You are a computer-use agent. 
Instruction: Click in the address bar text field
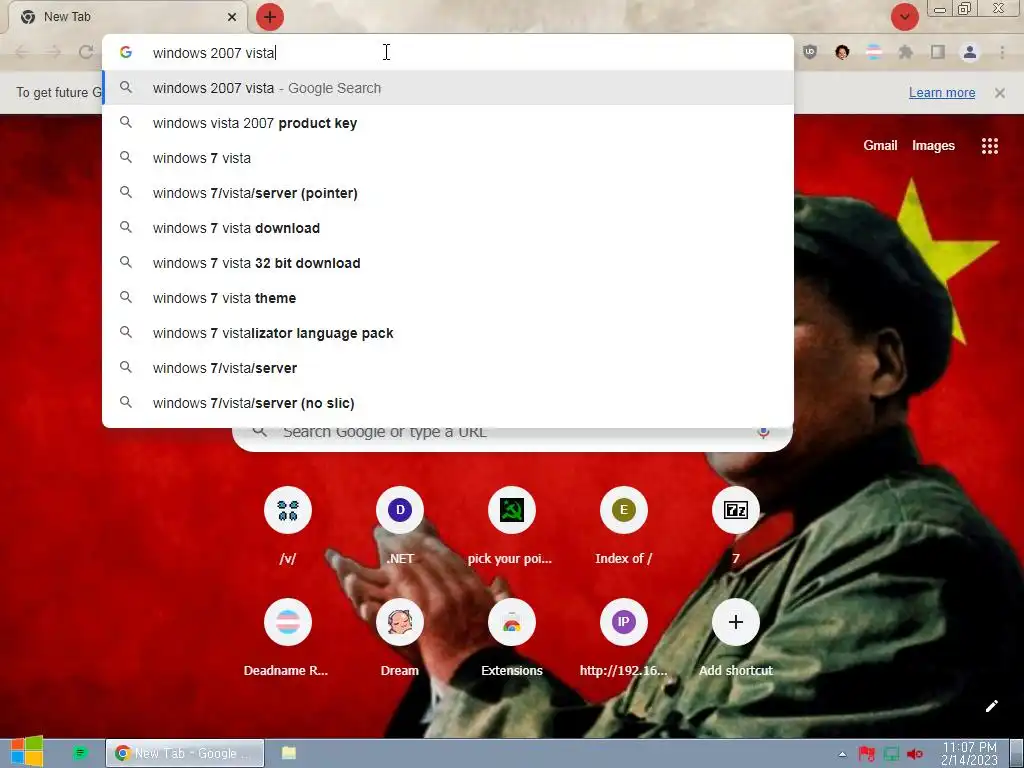point(447,52)
